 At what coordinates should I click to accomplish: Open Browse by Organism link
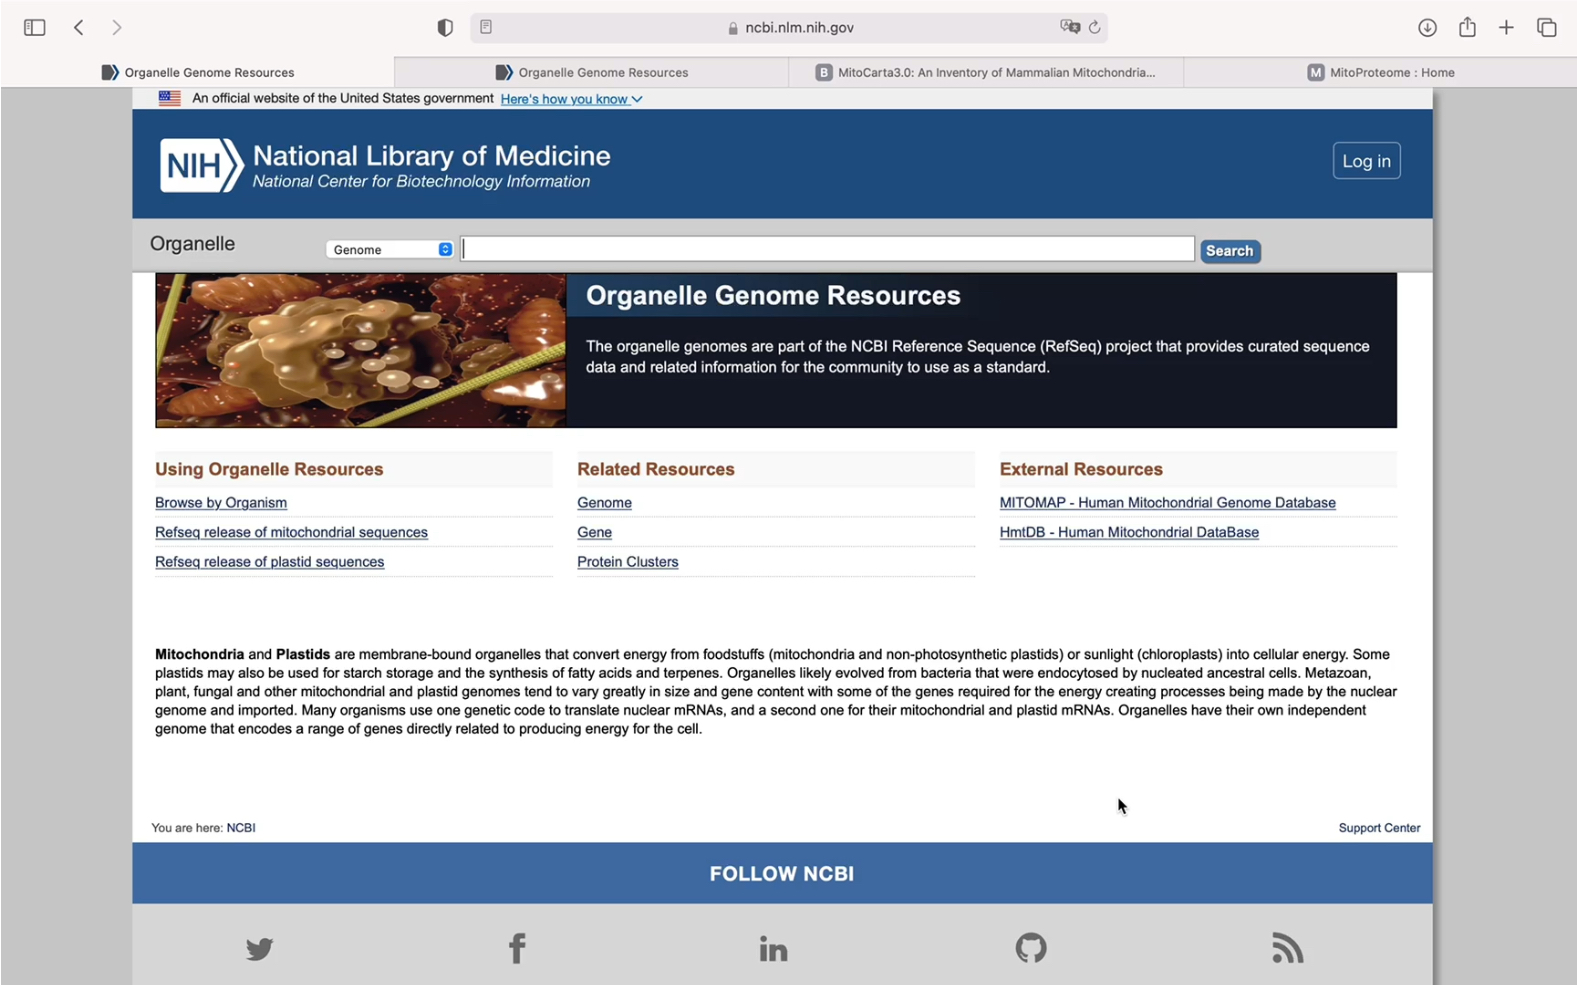tap(221, 503)
